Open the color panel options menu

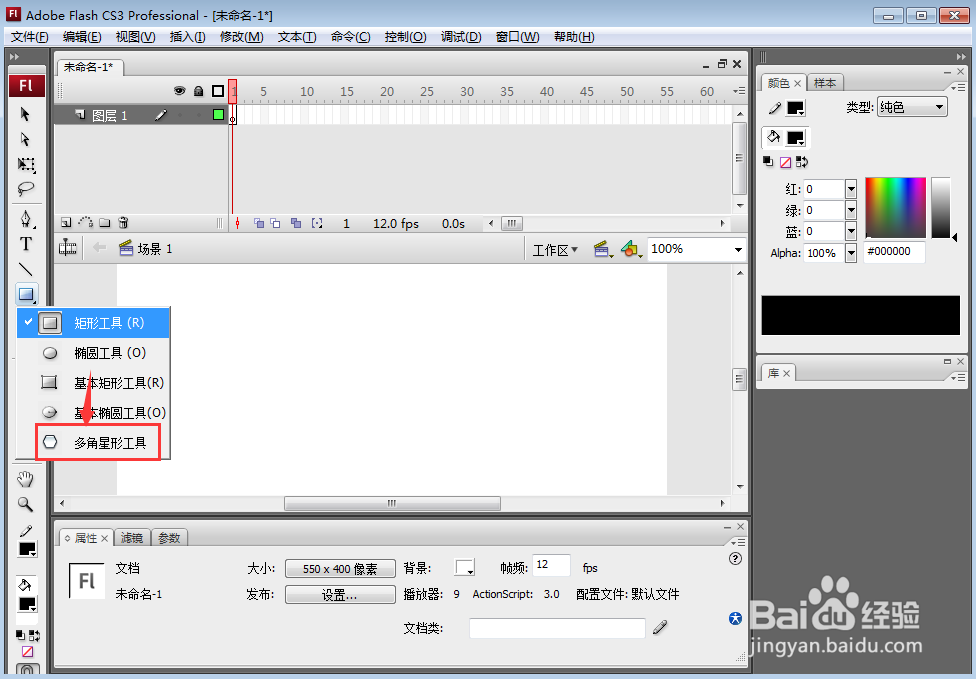pyautogui.click(x=958, y=87)
